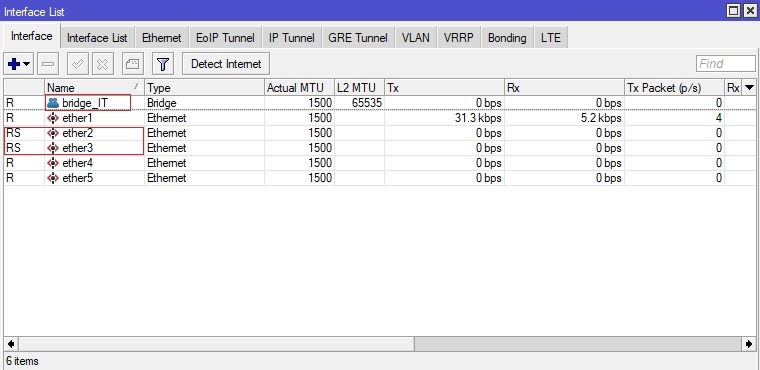Select the ether4 interface name
Screen dimensions: 760x370
point(77,163)
